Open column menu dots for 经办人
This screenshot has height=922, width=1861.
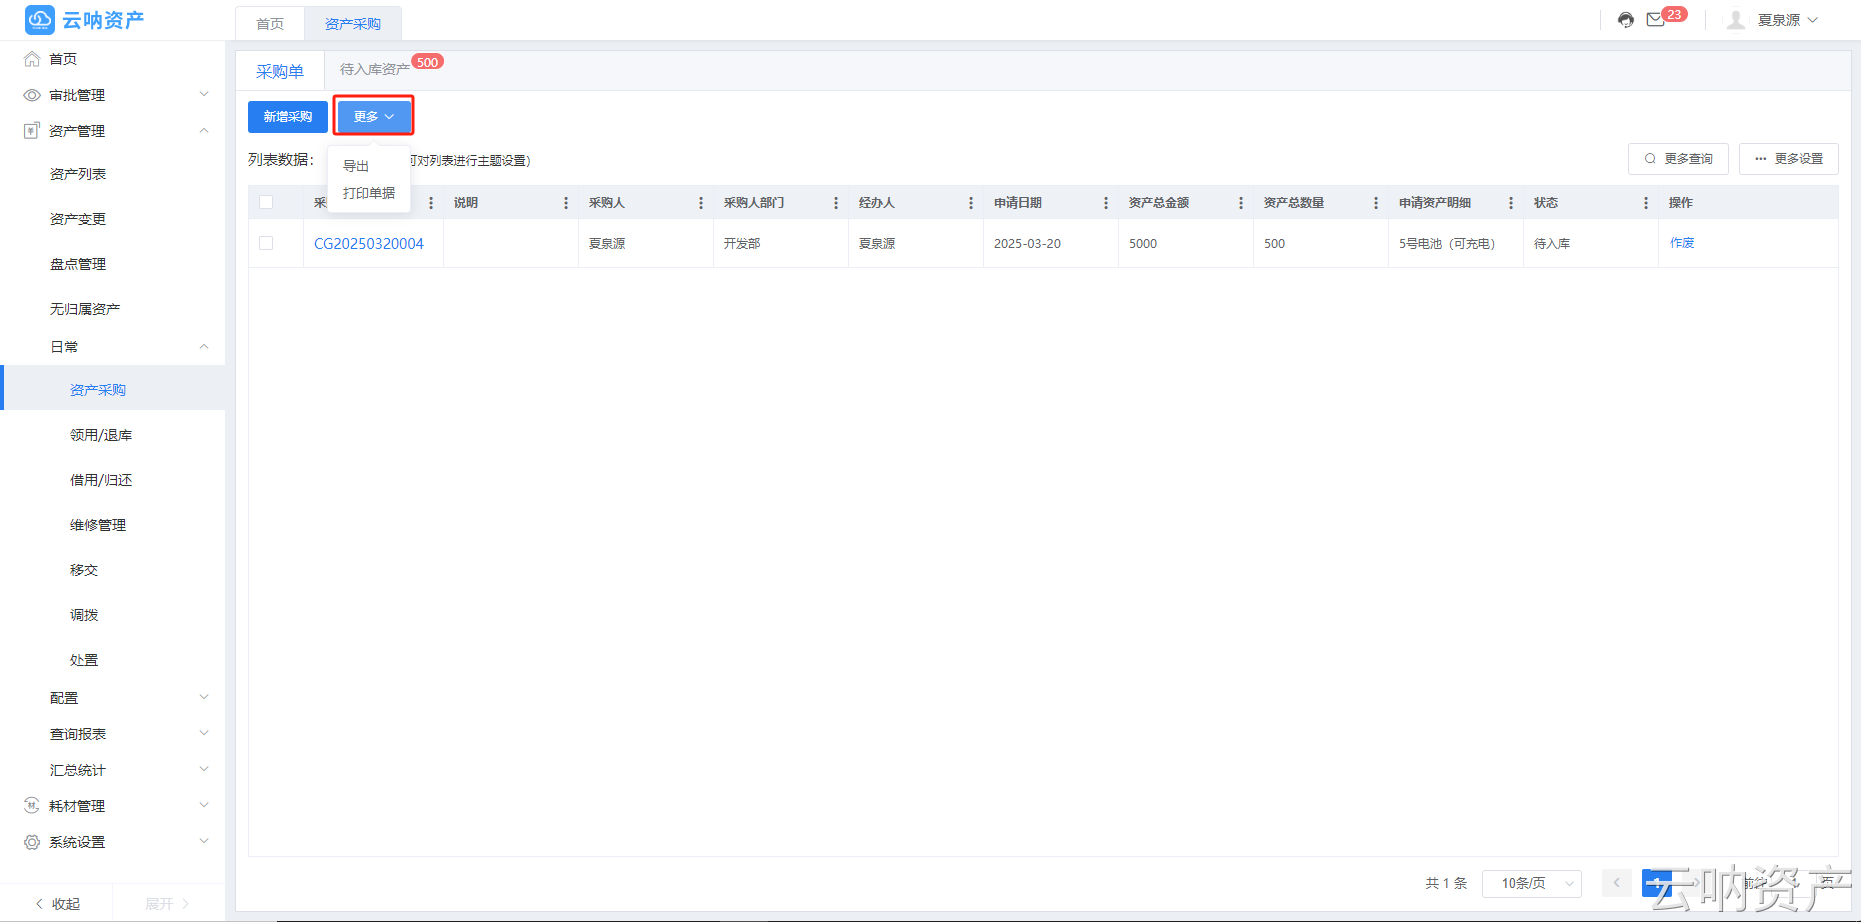pyautogui.click(x=971, y=203)
